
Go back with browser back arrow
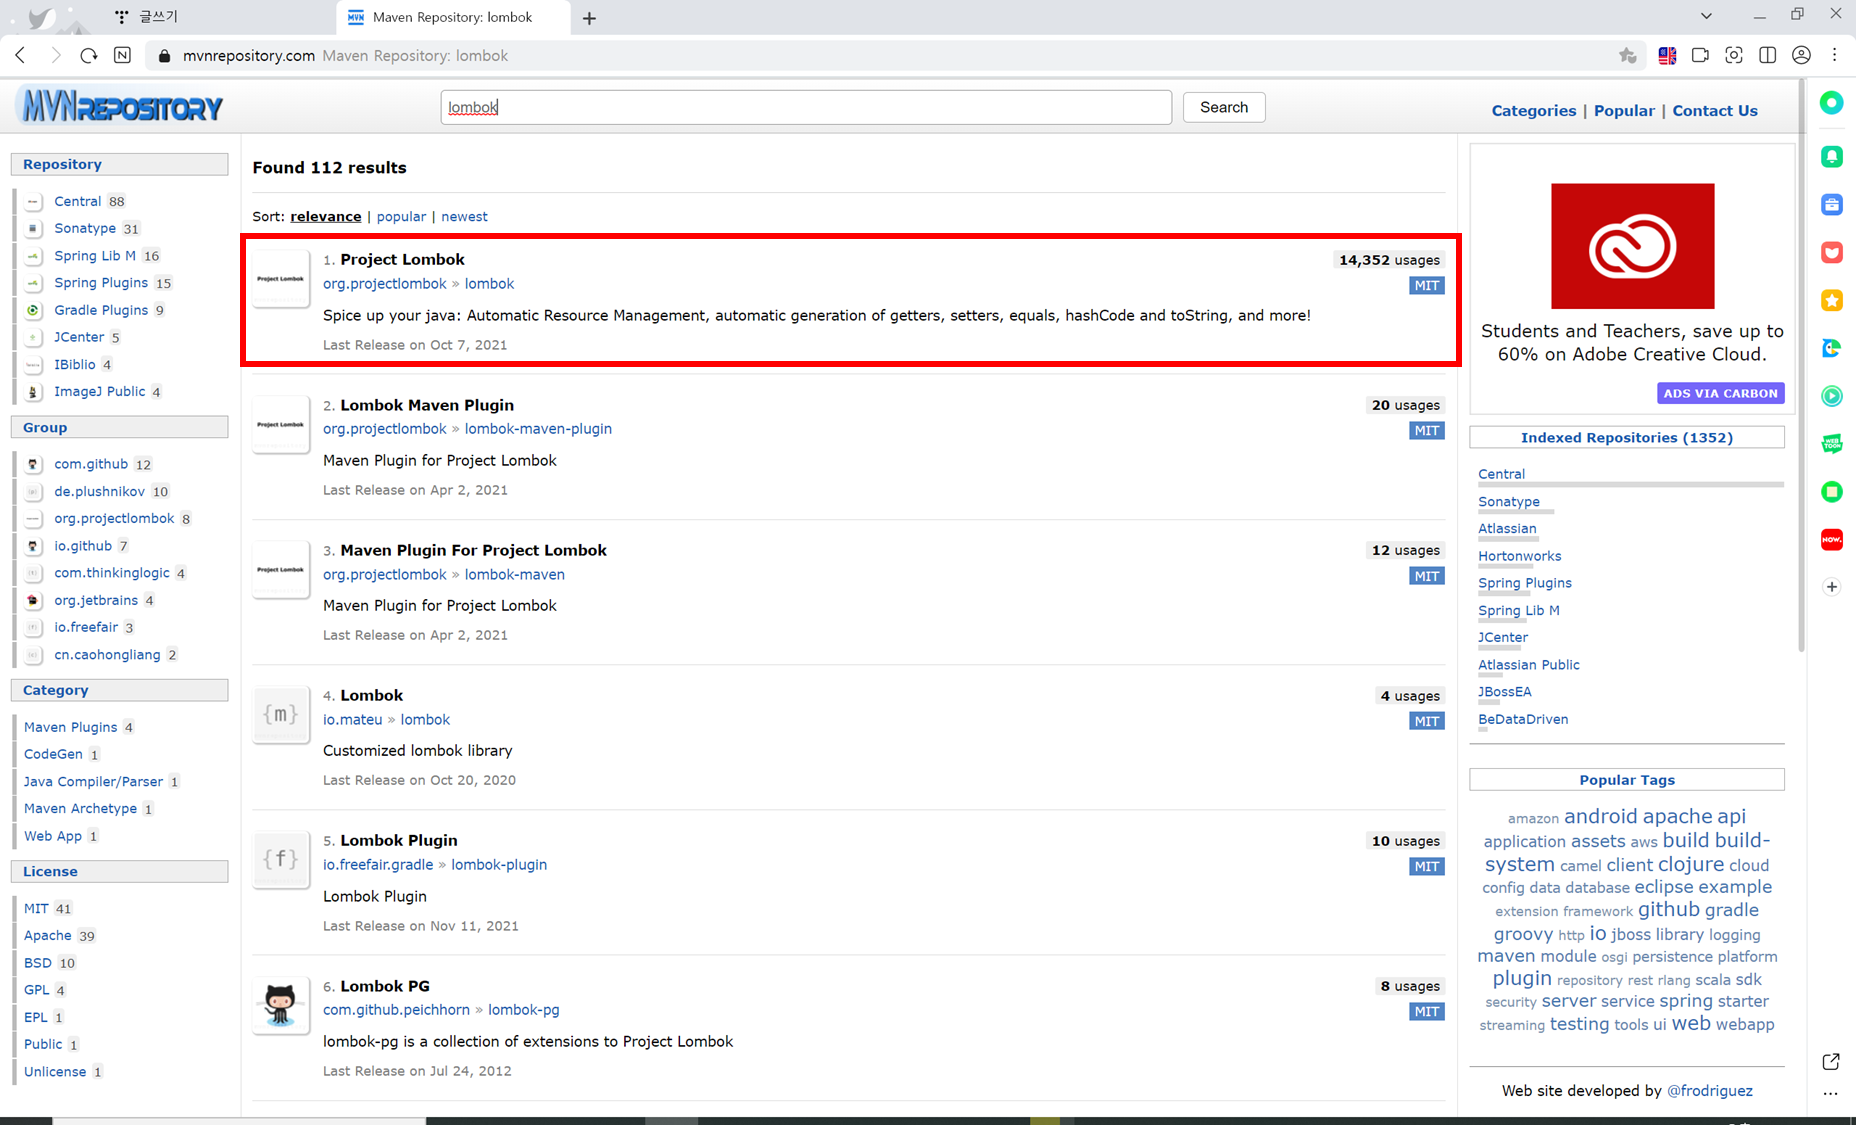(x=21, y=55)
